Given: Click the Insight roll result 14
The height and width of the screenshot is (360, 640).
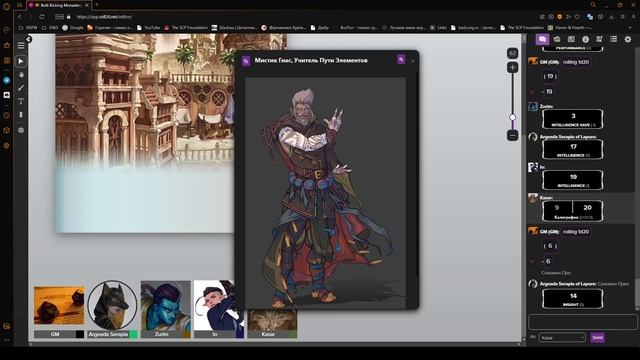Looking at the screenshot, I should pyautogui.click(x=573, y=296).
